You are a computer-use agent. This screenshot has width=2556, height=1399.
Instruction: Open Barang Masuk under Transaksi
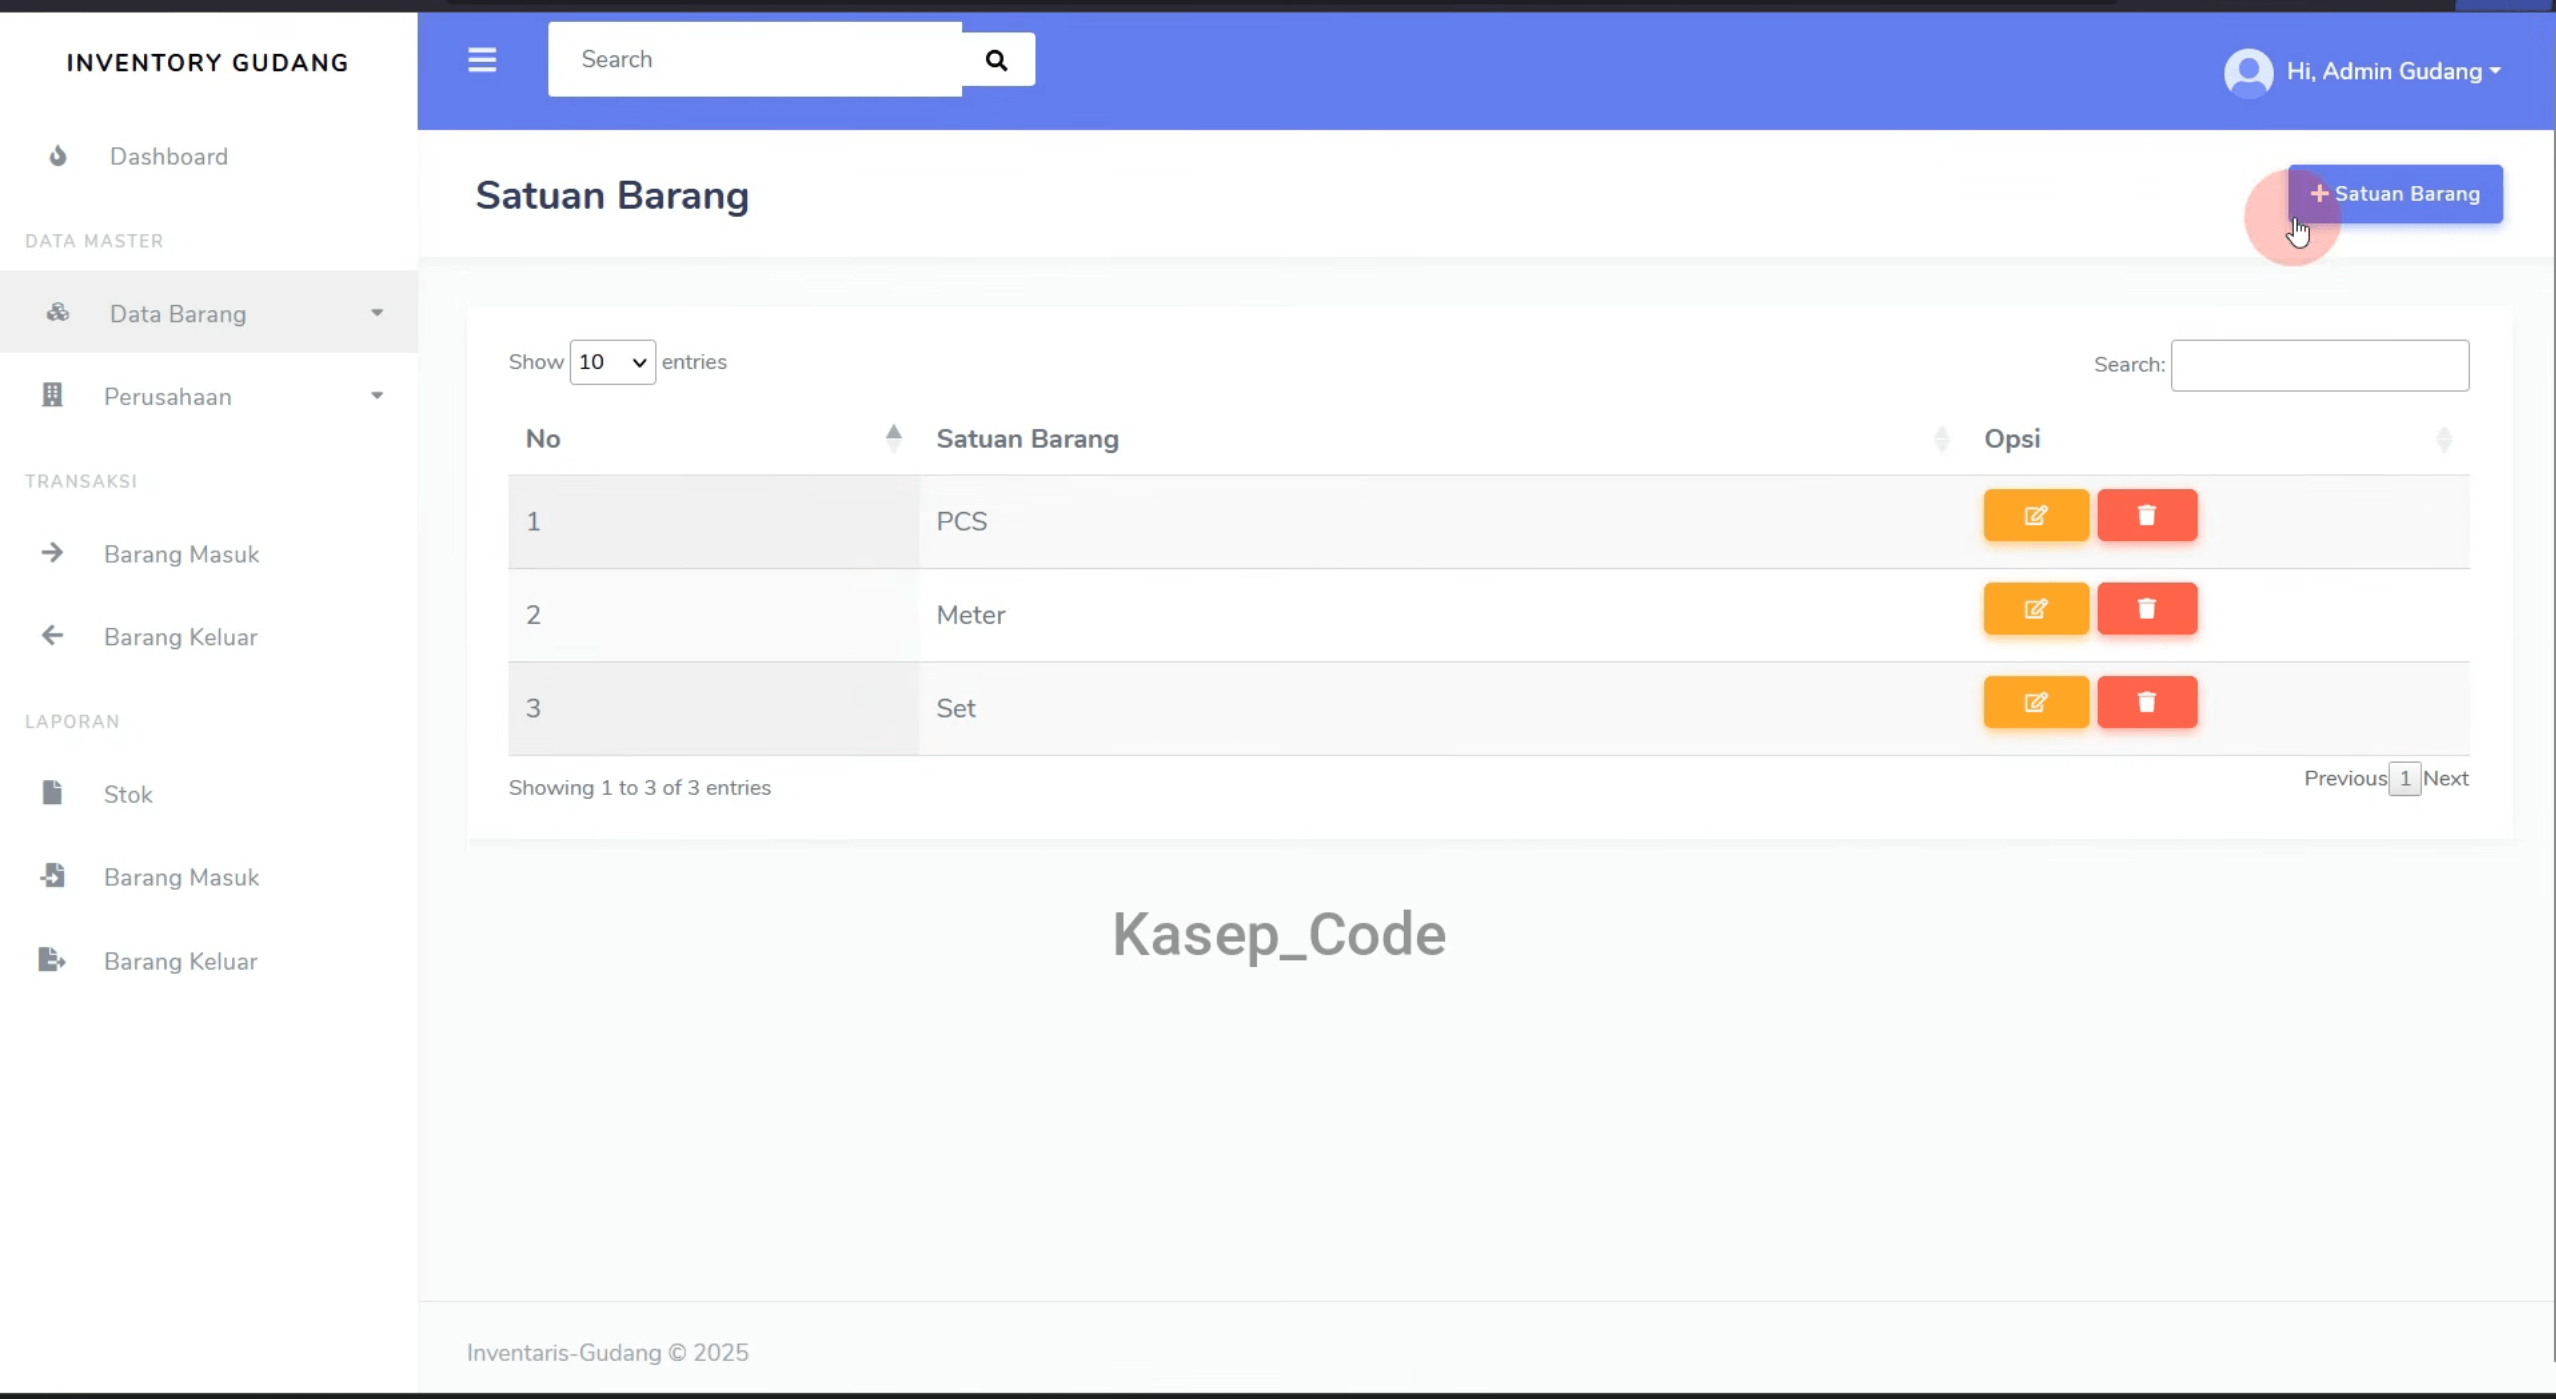pos(181,554)
